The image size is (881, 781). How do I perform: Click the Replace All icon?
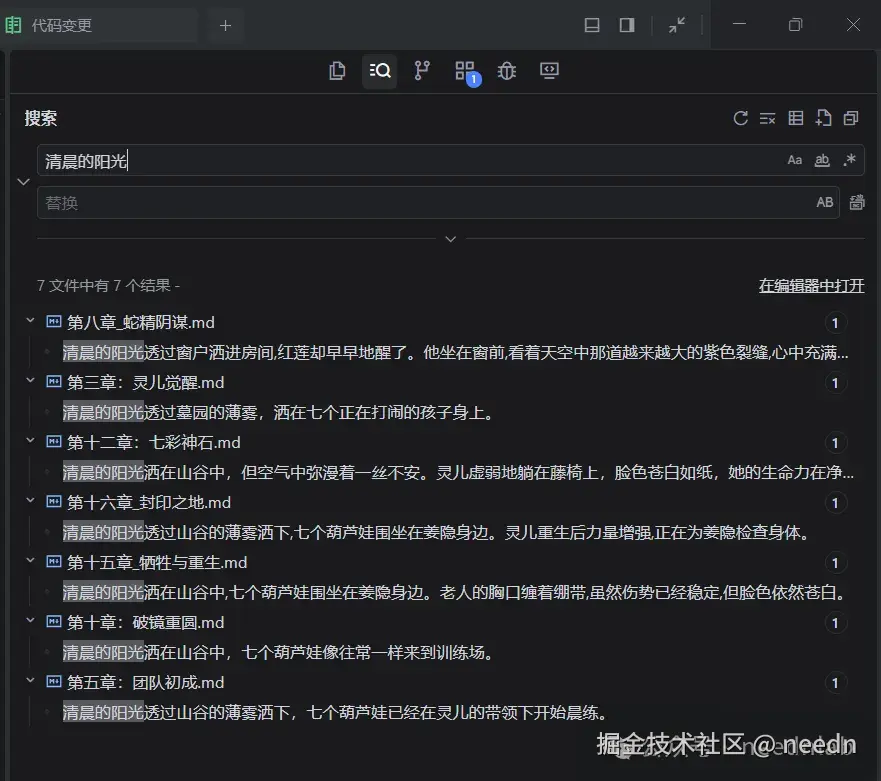point(857,202)
